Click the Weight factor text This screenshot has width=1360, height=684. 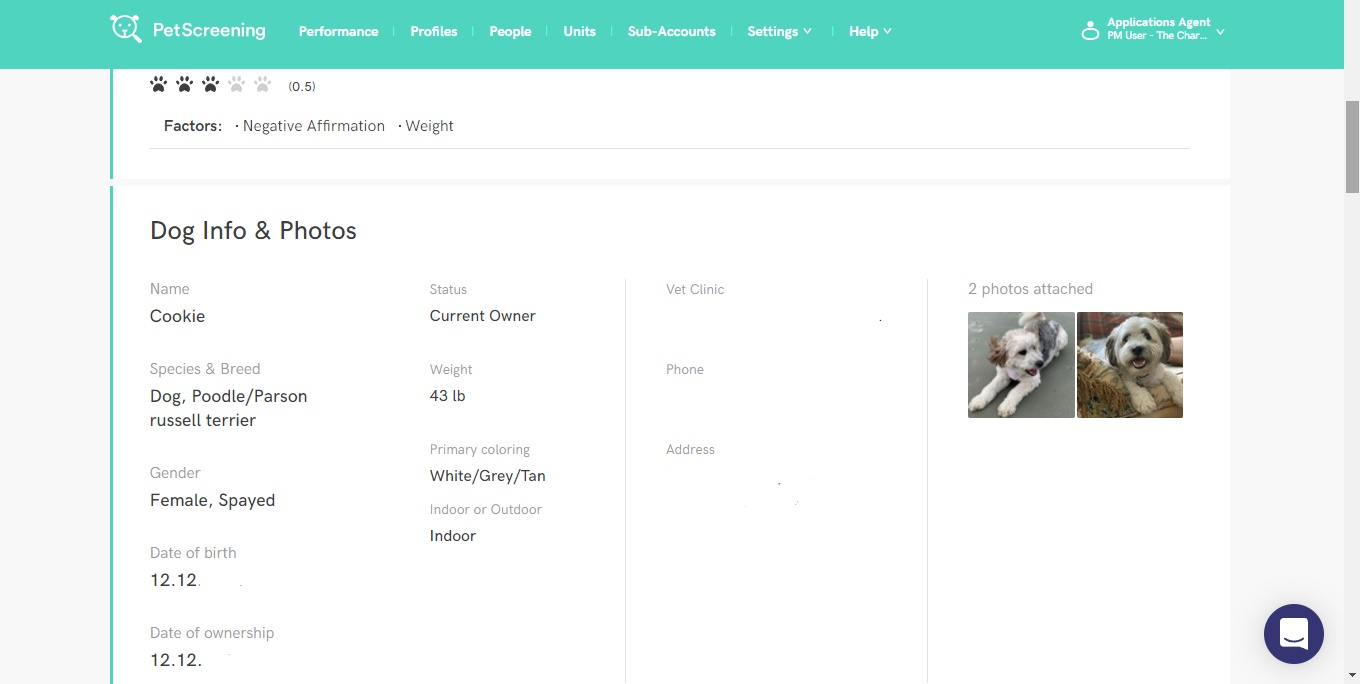[429, 126]
